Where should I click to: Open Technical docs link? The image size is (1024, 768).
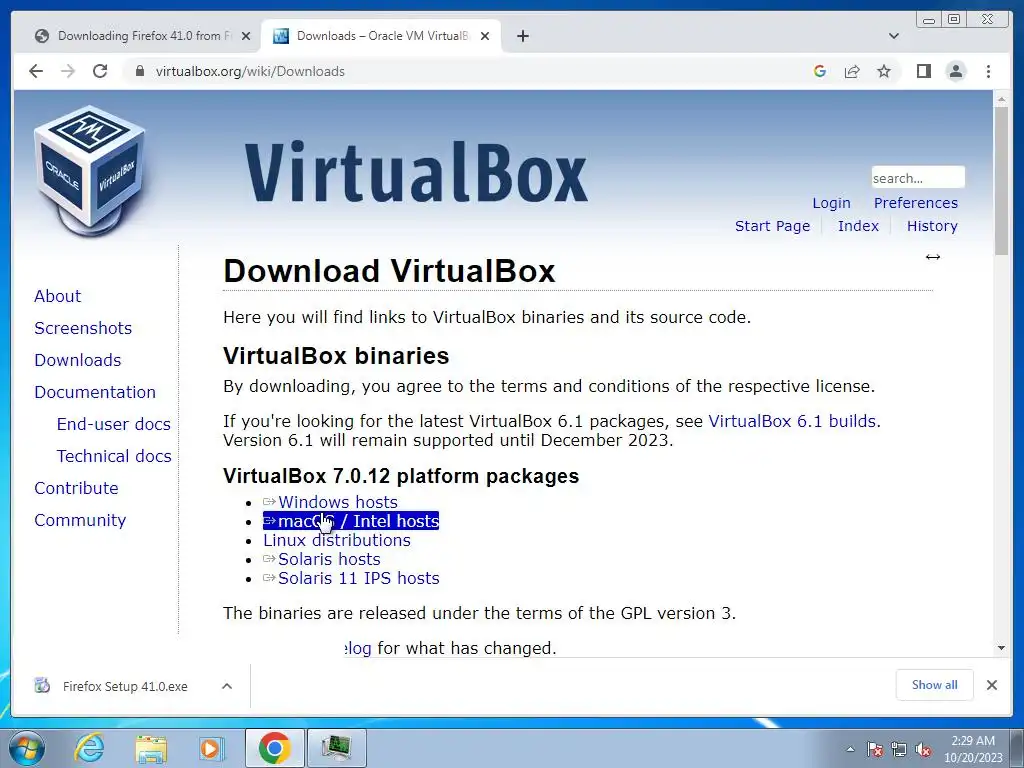(x=114, y=456)
